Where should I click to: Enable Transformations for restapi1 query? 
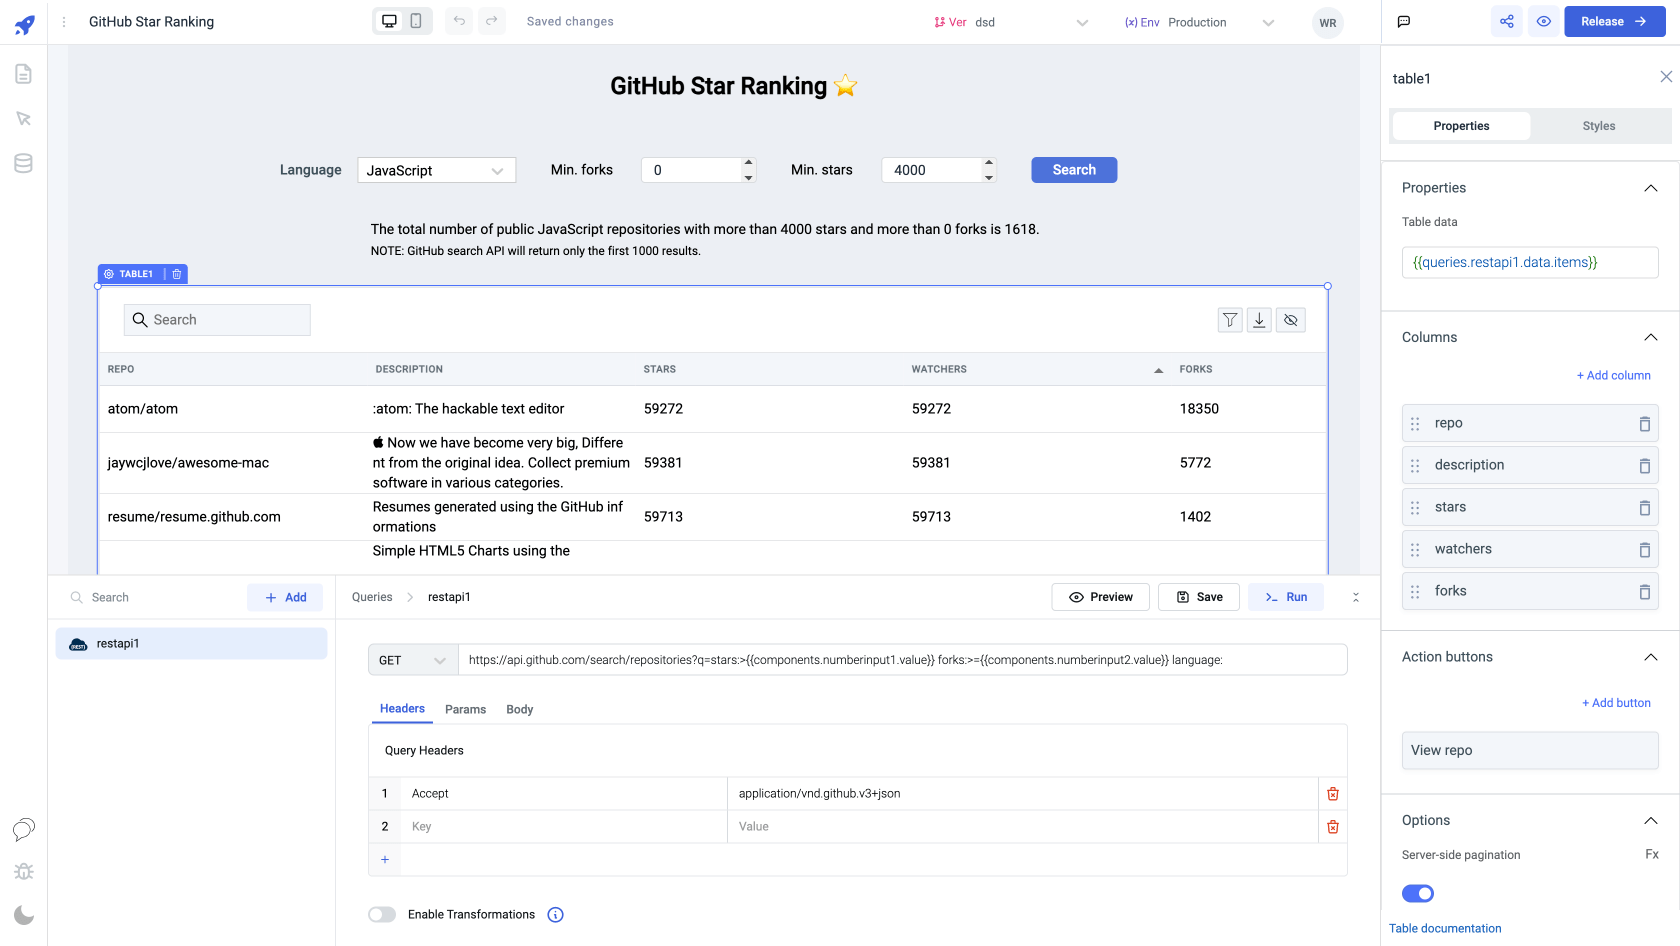coord(381,914)
